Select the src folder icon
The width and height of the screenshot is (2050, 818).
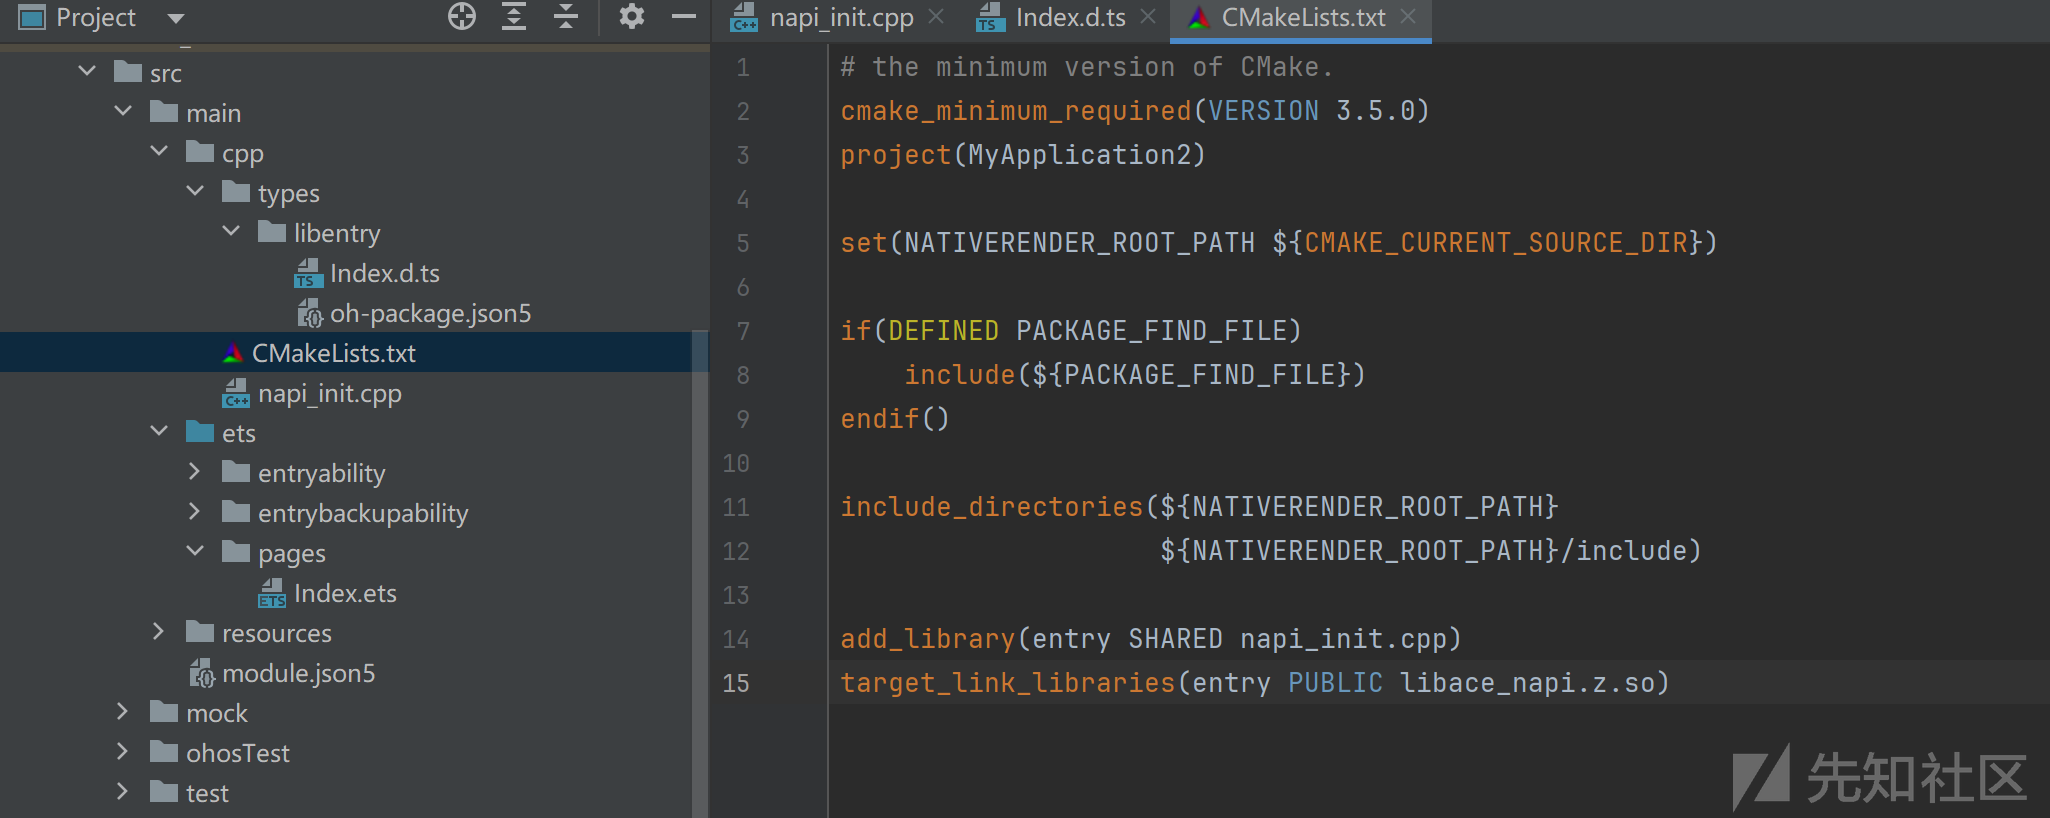128,71
